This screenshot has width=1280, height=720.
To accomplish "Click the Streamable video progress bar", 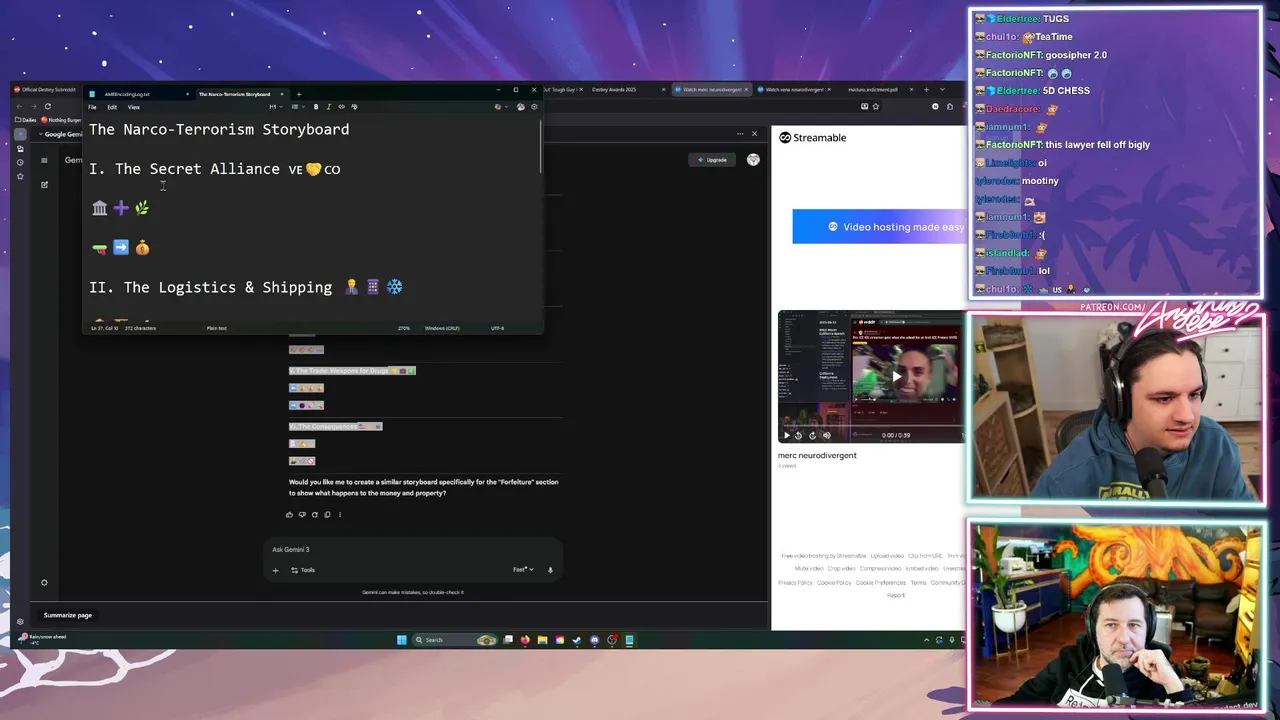I will 872,428.
